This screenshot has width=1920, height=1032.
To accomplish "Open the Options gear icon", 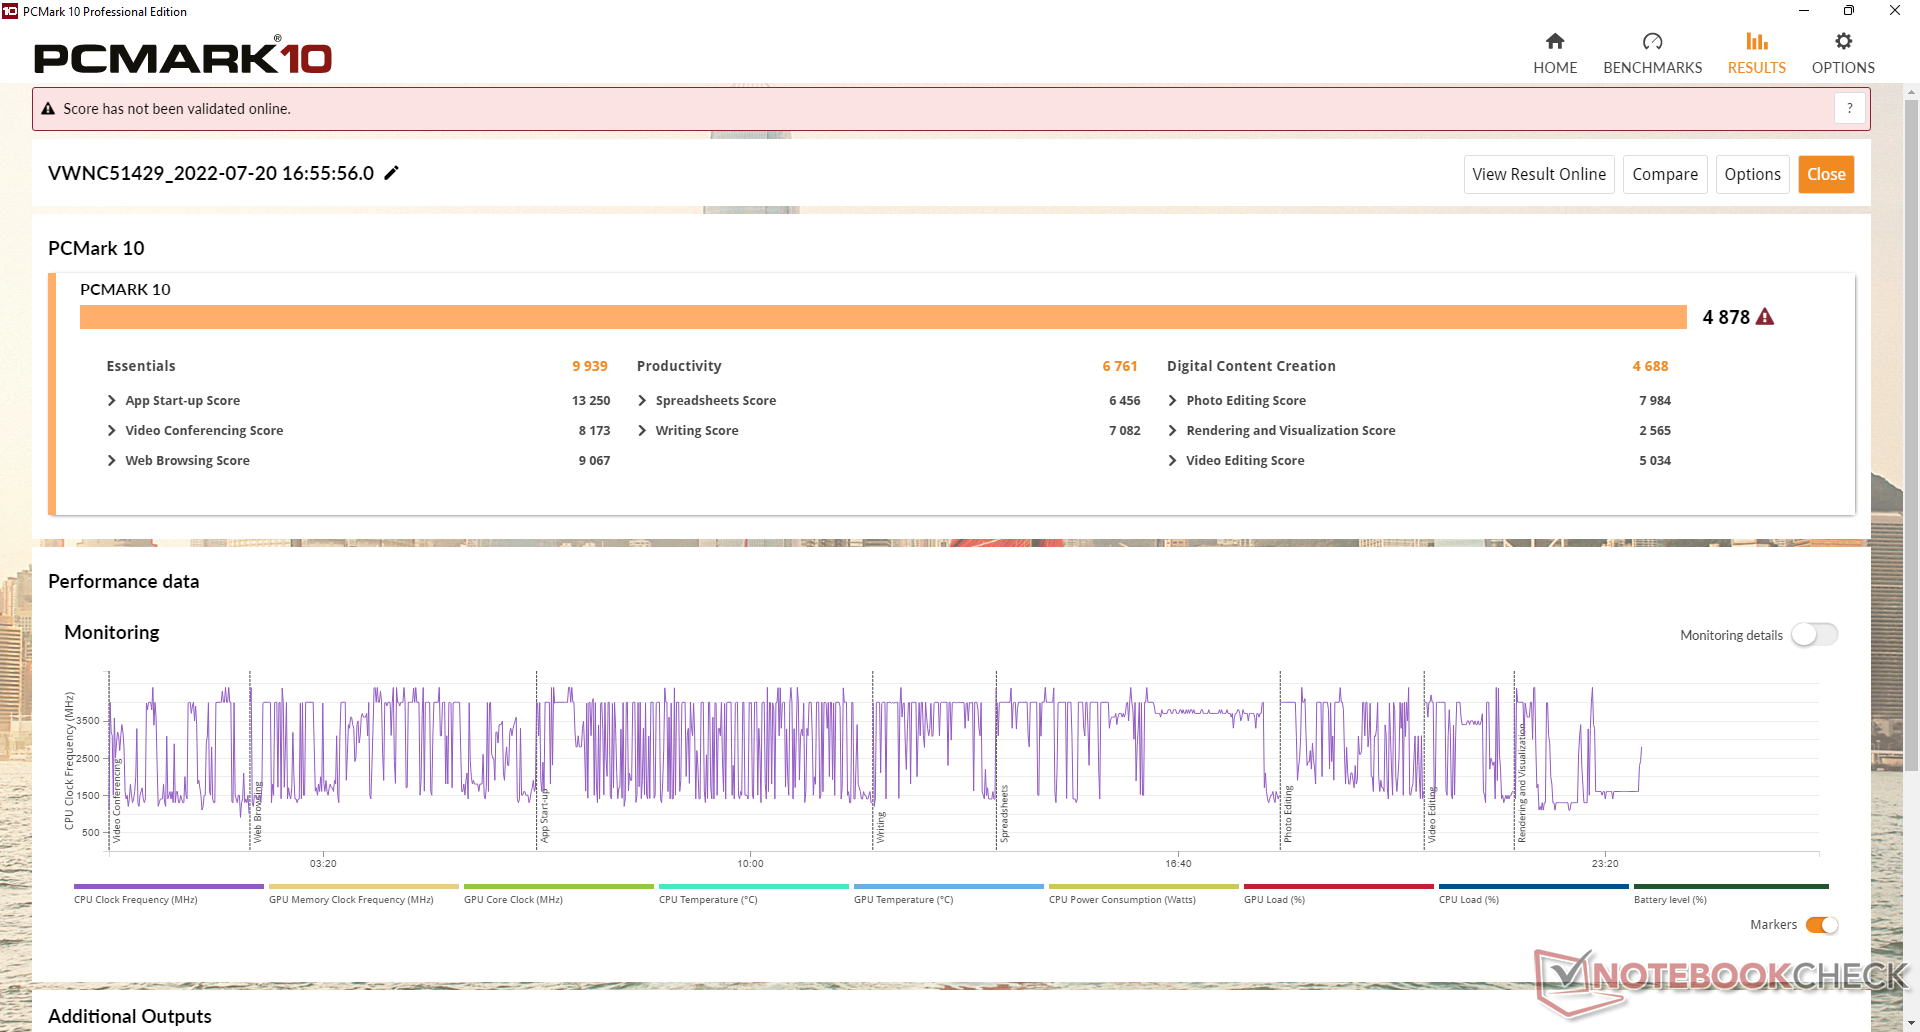I will [x=1843, y=41].
